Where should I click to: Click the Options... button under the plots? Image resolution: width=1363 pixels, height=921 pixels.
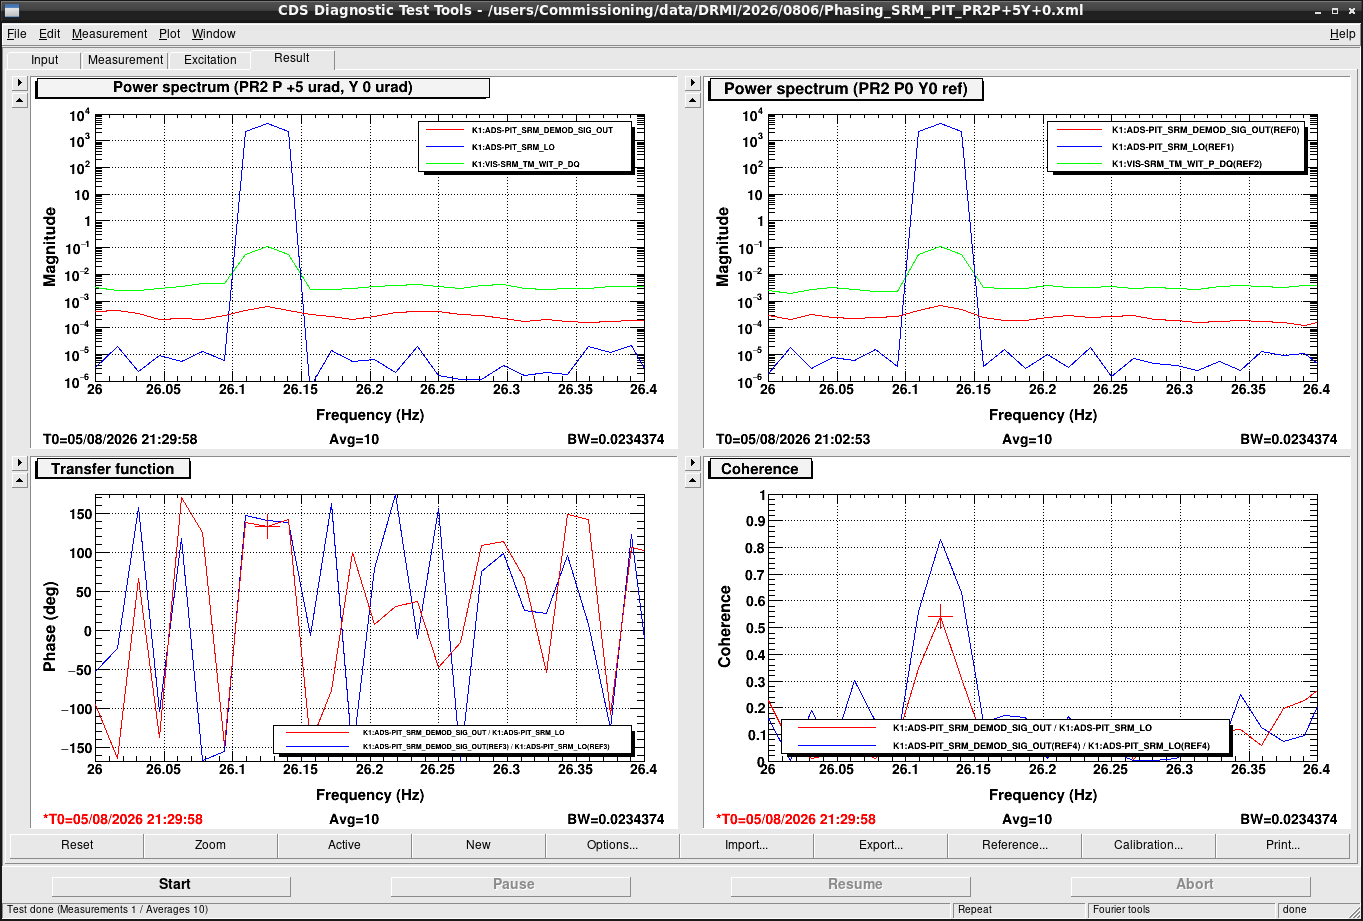(x=613, y=845)
